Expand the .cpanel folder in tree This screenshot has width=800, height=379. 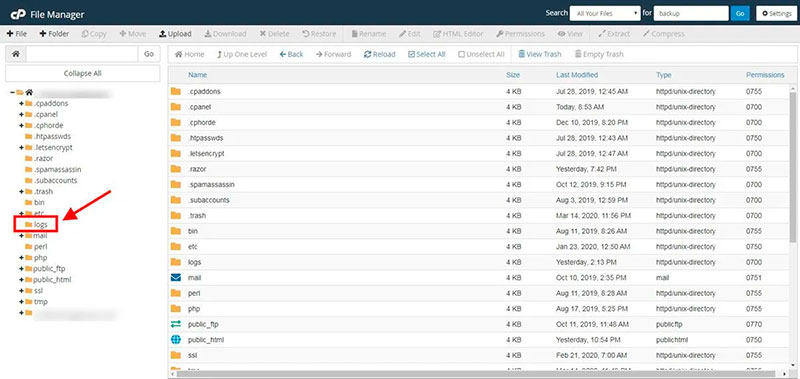click(x=21, y=114)
